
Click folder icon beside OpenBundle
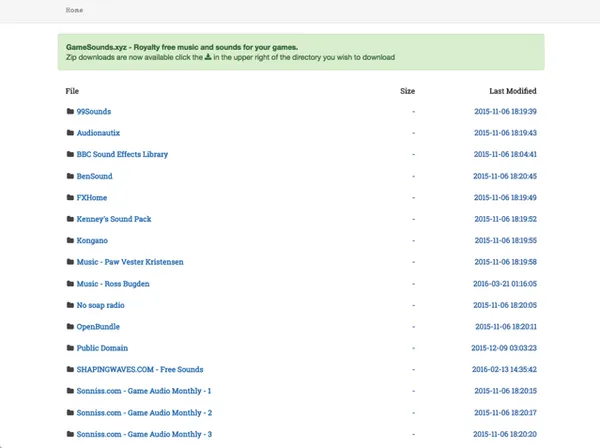point(70,327)
